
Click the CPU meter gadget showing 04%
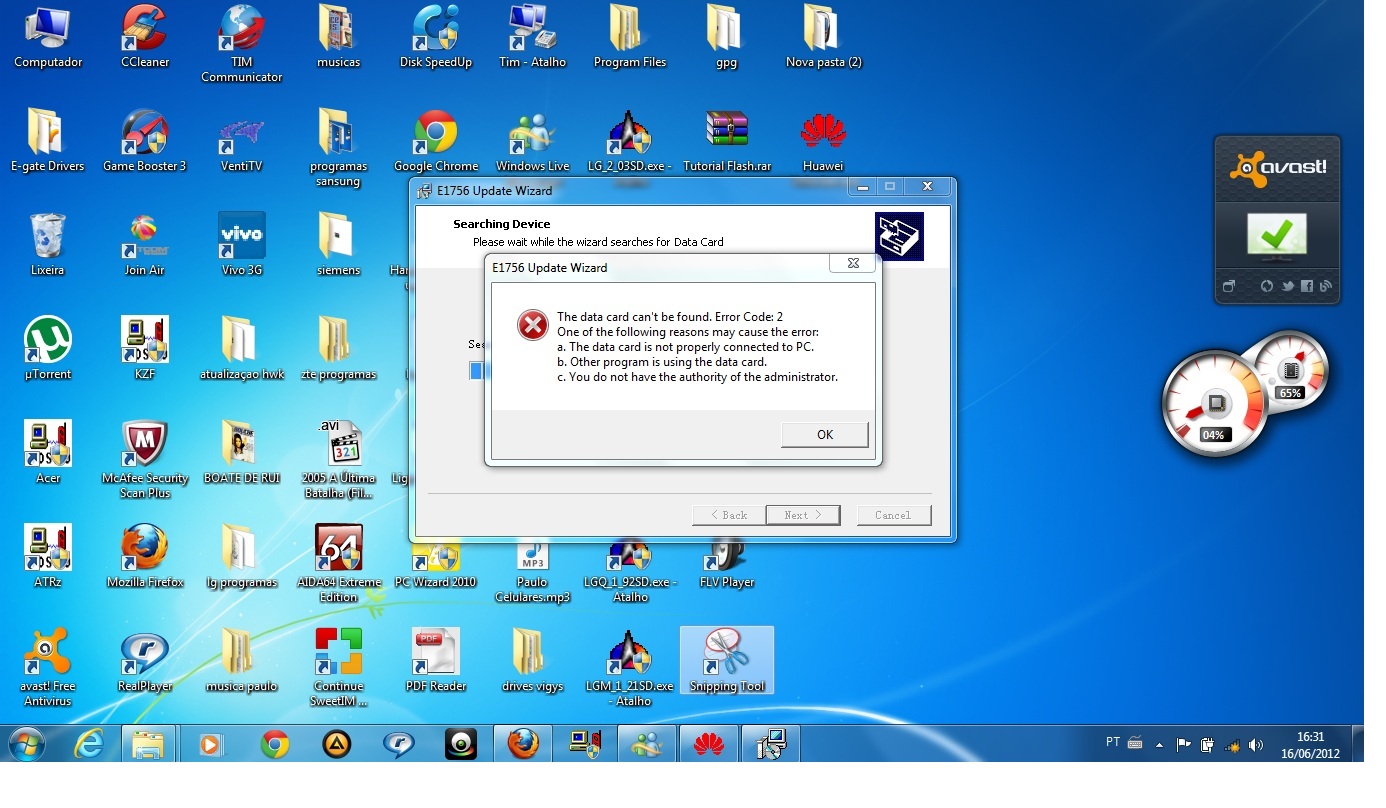(x=1215, y=405)
